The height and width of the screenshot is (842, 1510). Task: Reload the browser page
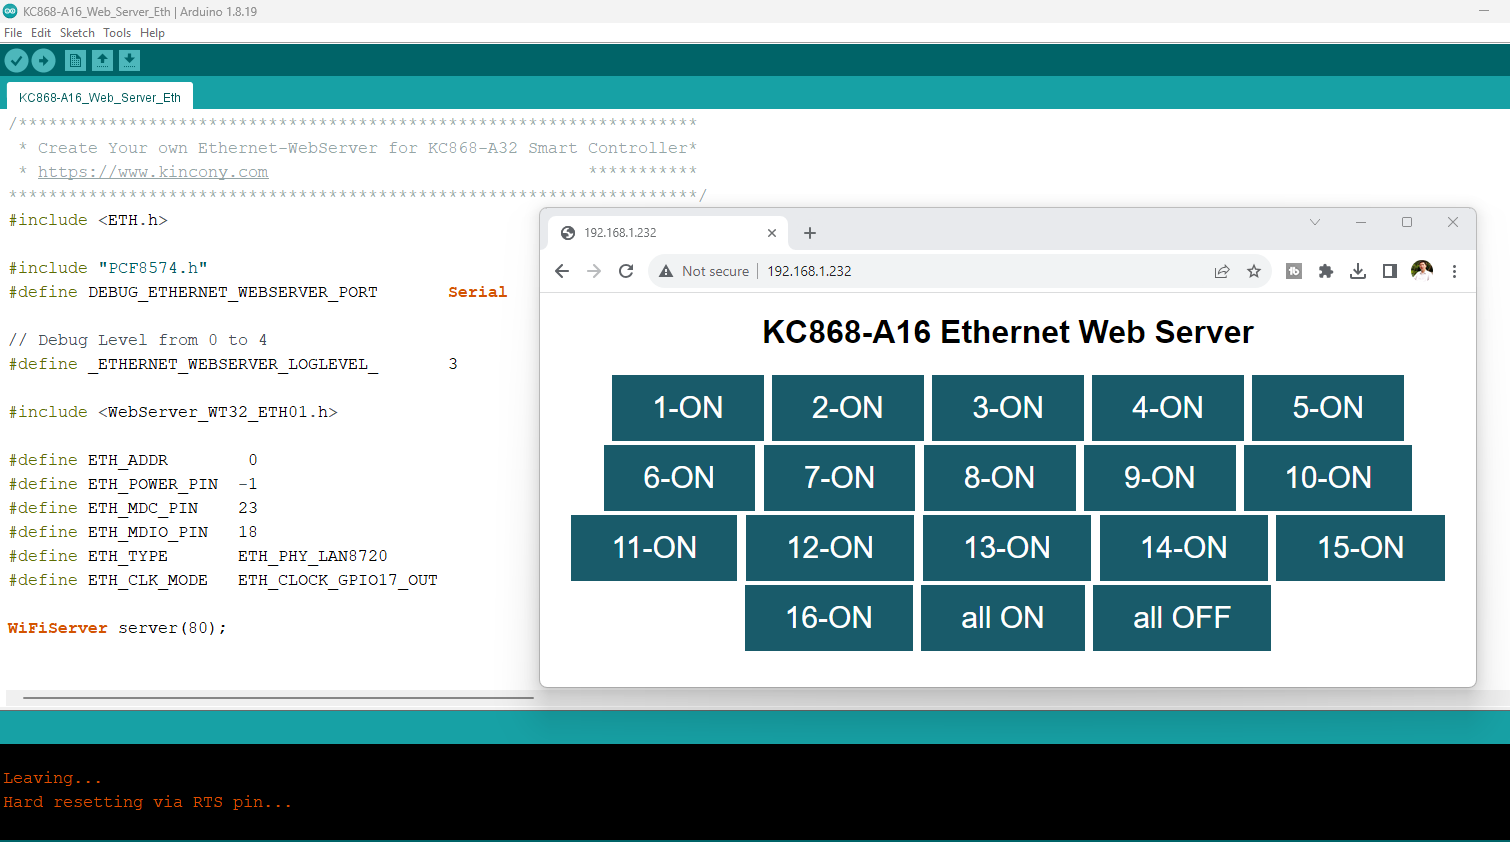(626, 271)
